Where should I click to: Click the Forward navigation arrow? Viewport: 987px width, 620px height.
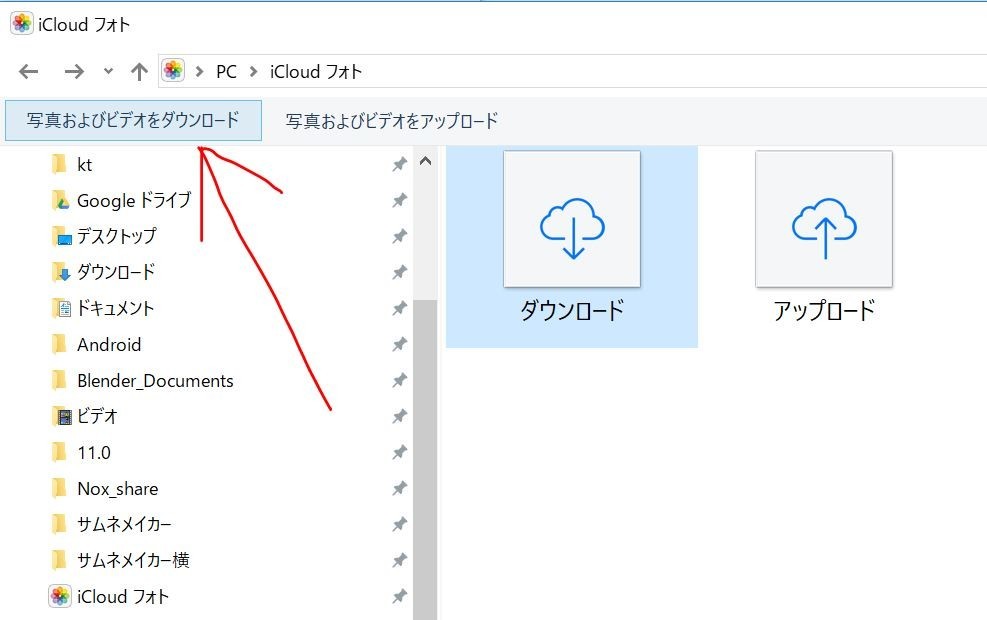click(74, 72)
